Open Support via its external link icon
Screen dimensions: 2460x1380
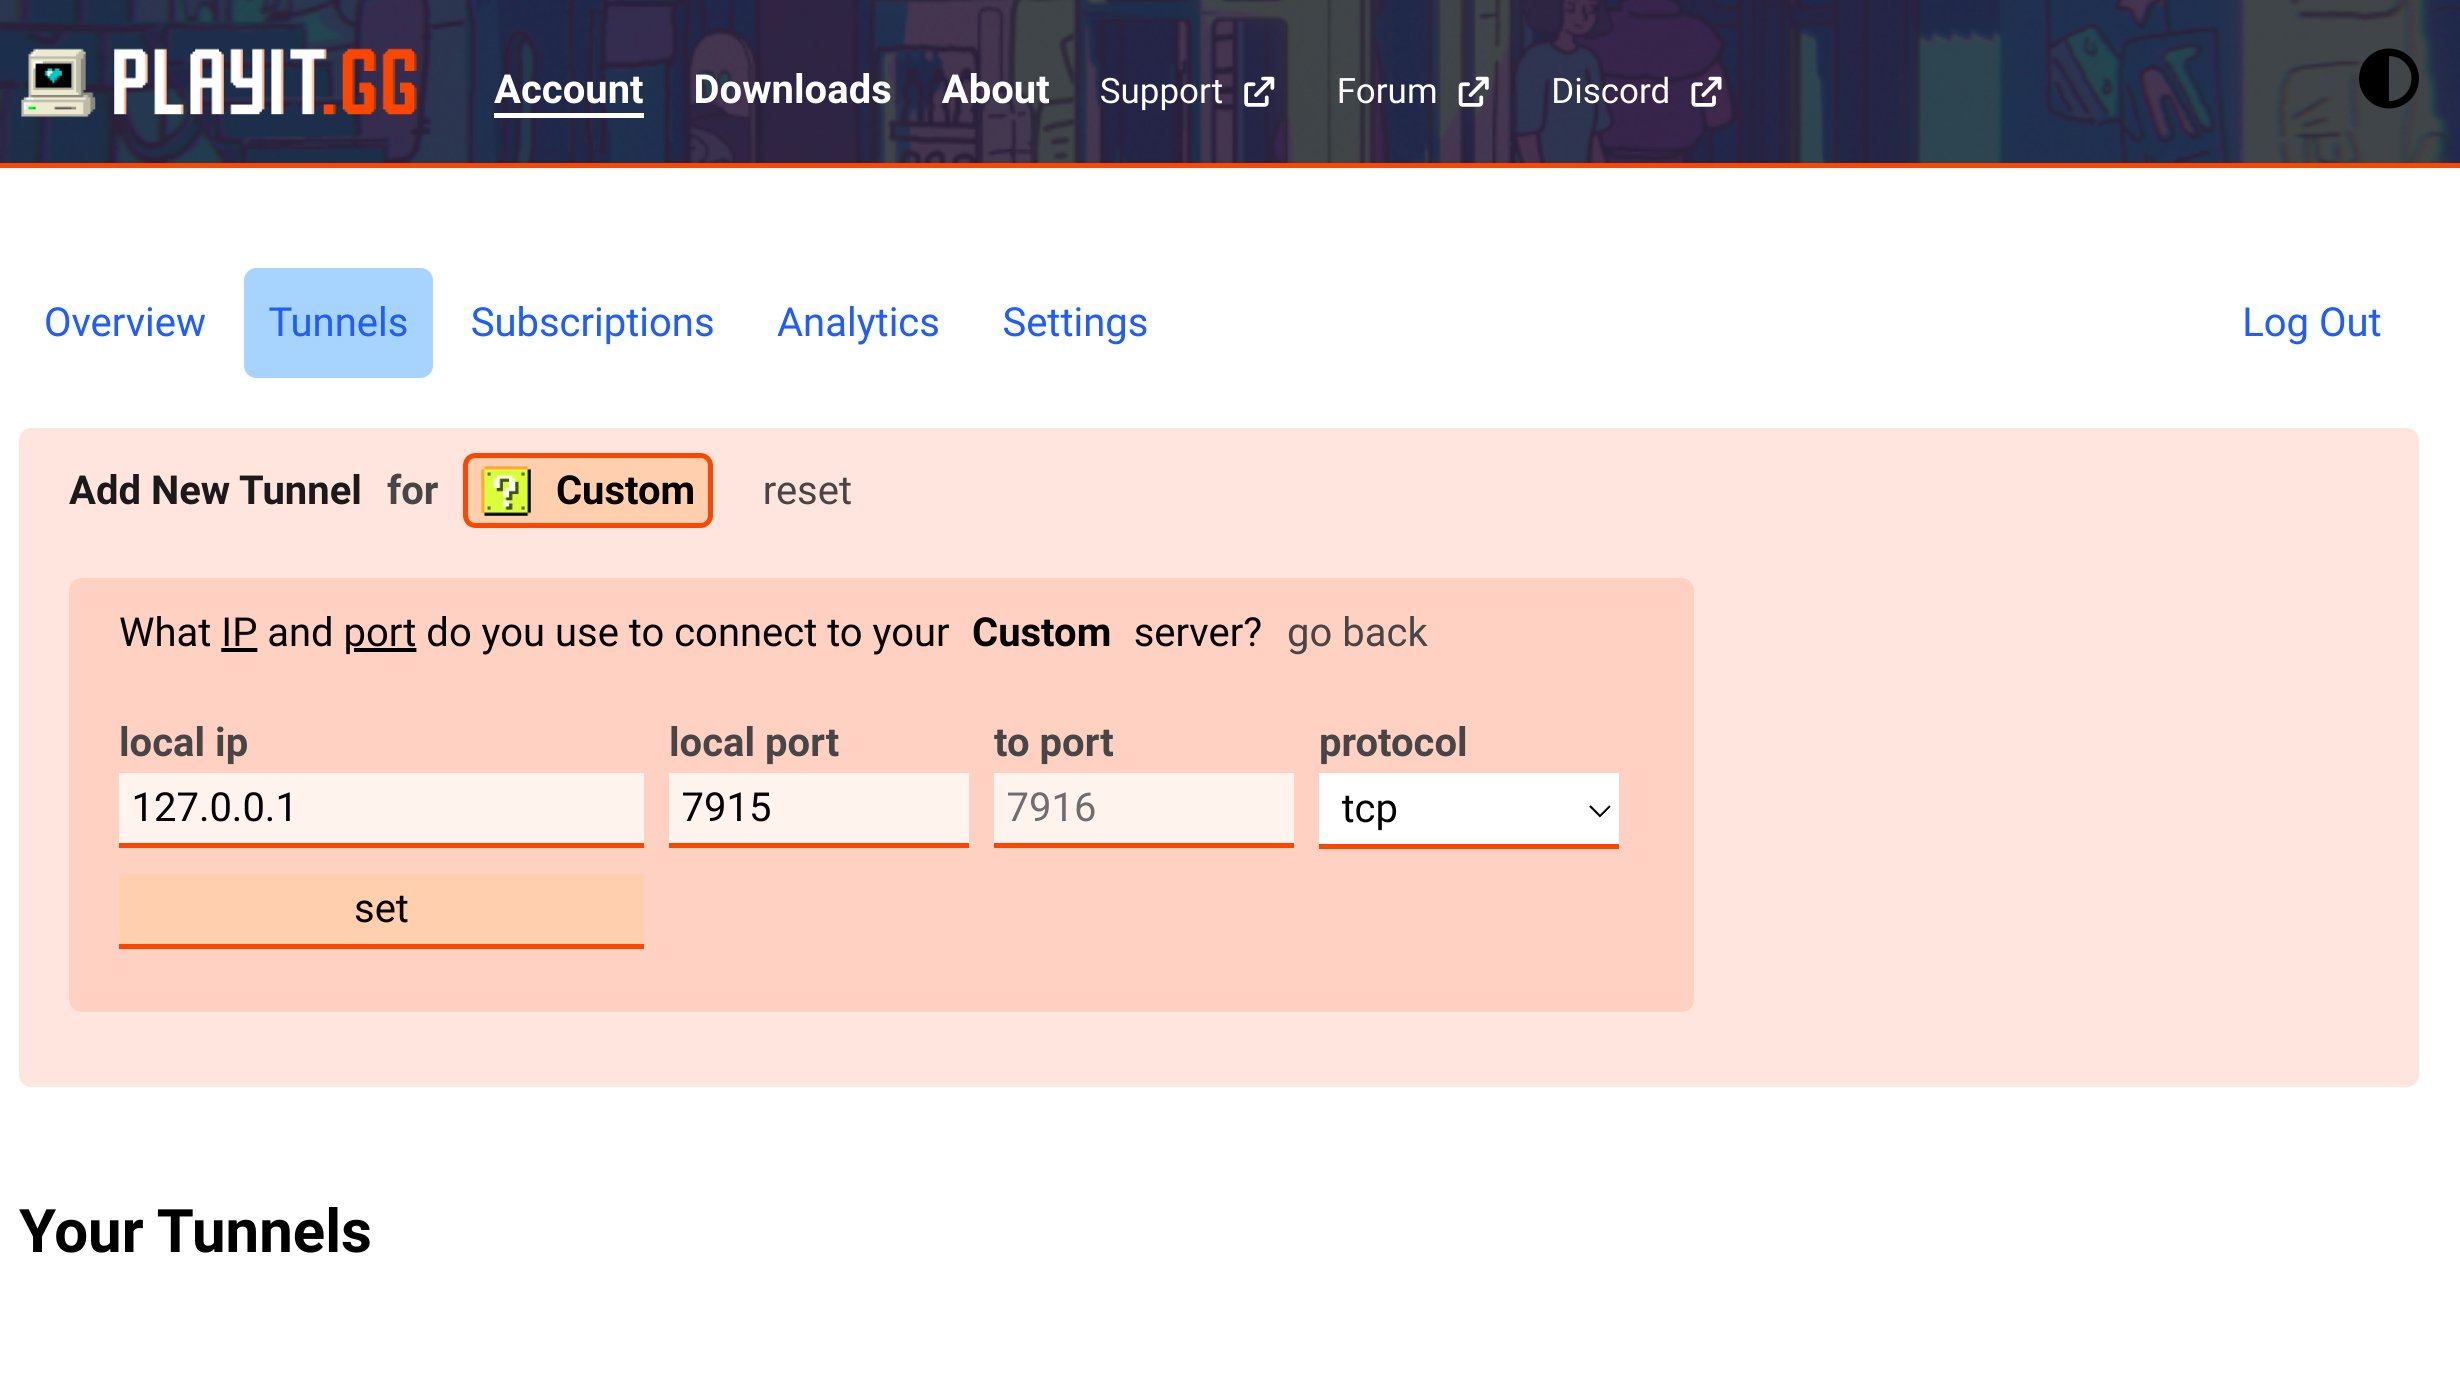pos(1259,91)
